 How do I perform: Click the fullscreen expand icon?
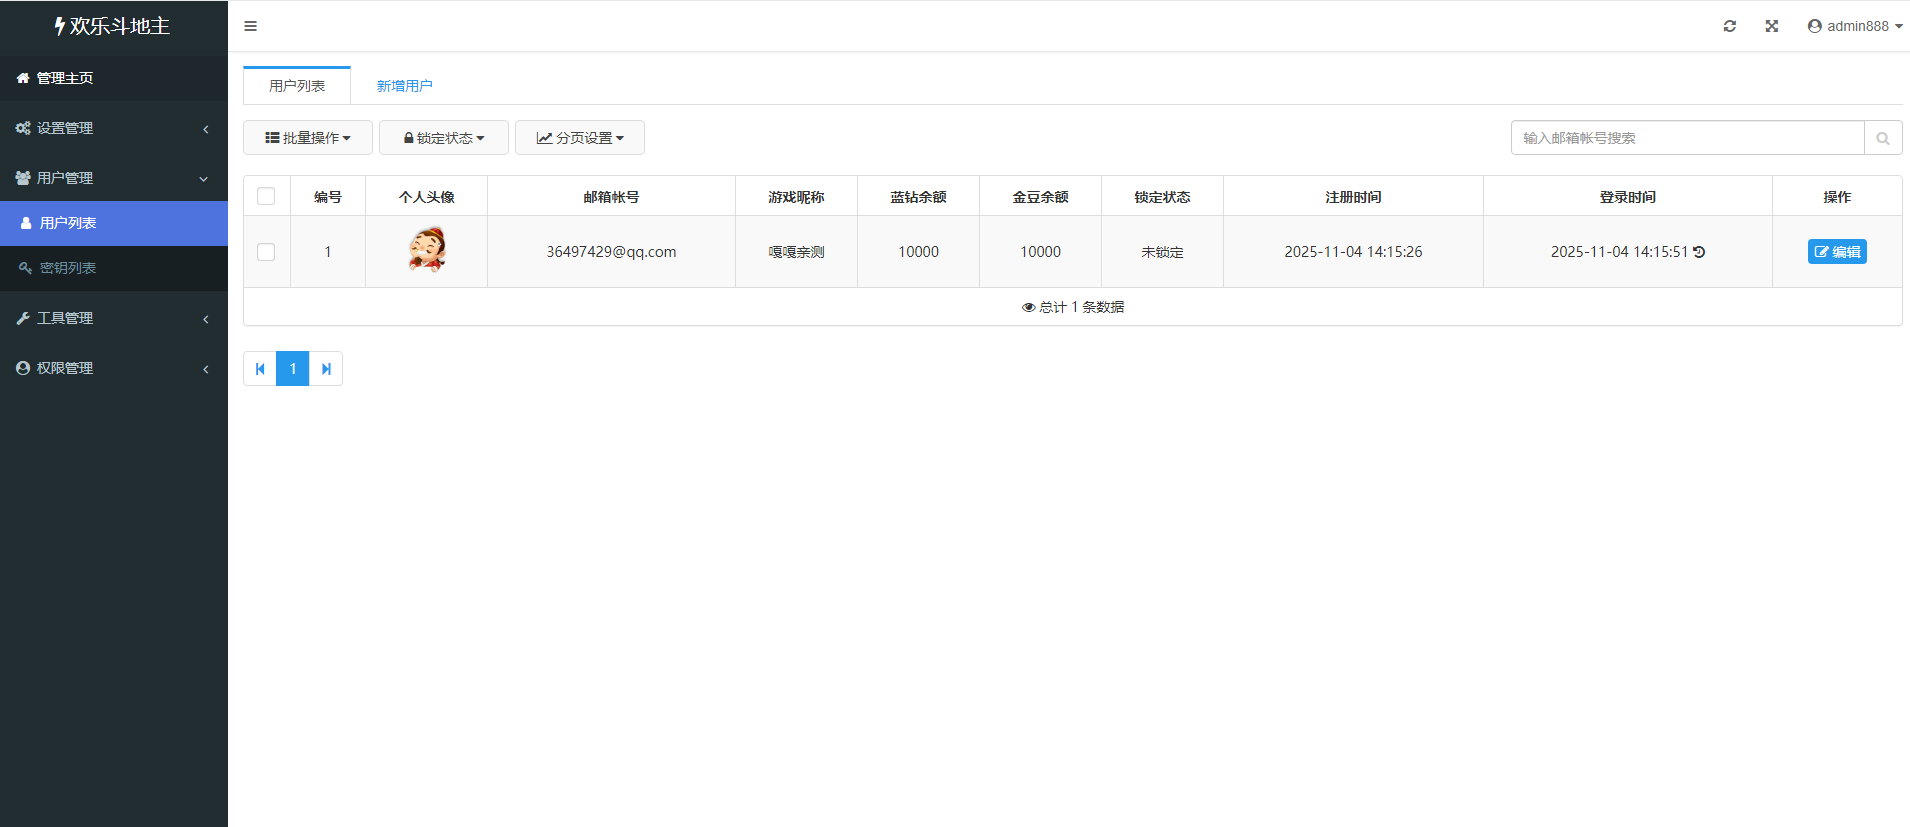[x=1771, y=26]
